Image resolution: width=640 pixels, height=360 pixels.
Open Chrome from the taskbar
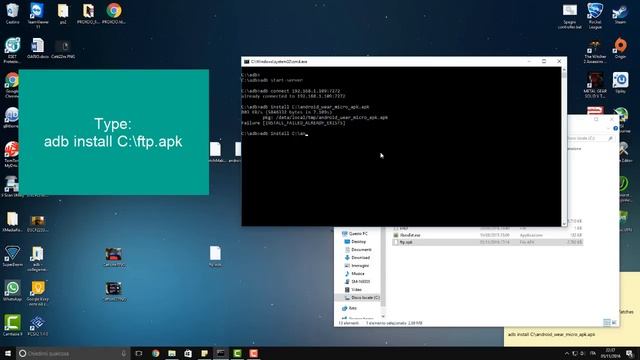(156, 353)
